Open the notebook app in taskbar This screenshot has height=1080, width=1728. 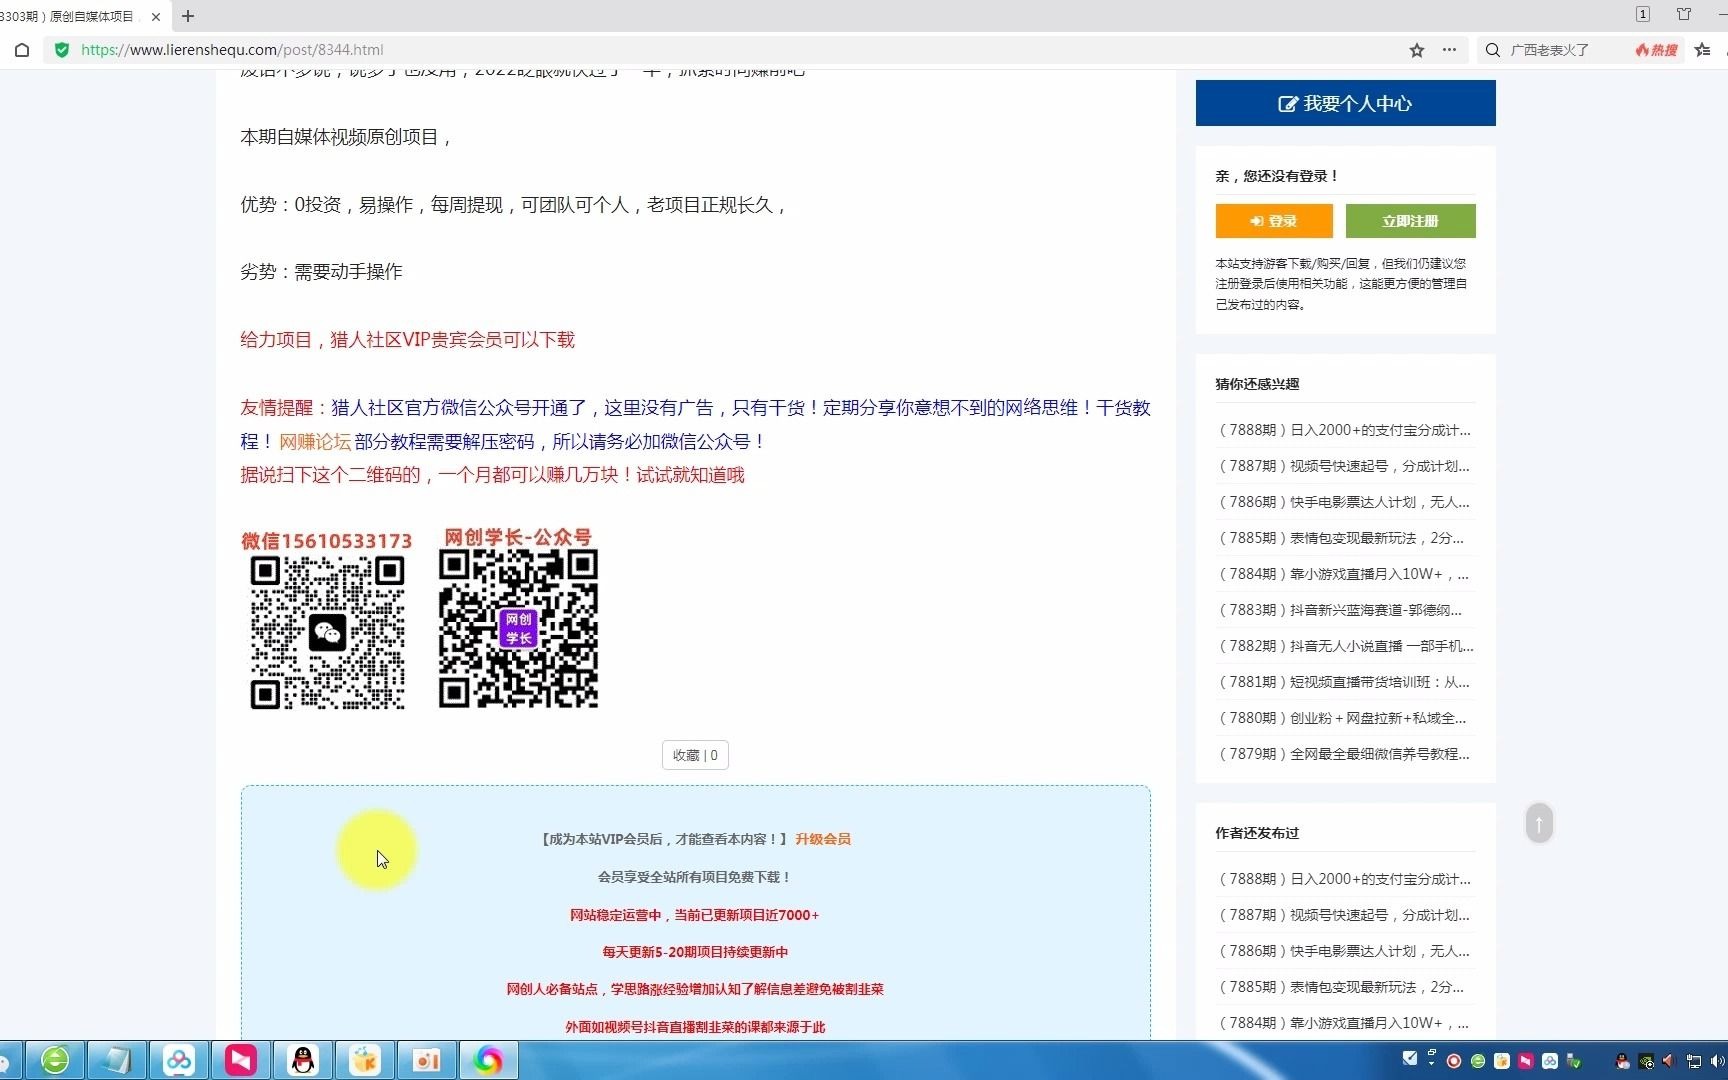(117, 1060)
